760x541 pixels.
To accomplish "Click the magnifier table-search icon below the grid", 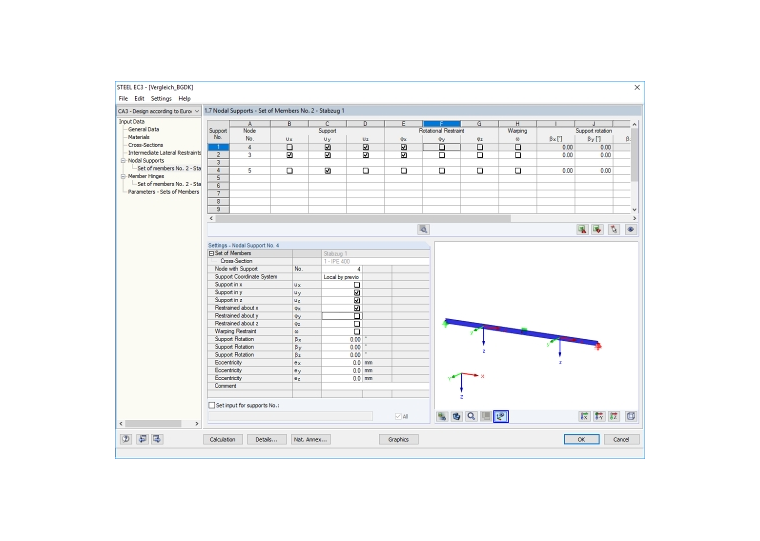I will (423, 229).
